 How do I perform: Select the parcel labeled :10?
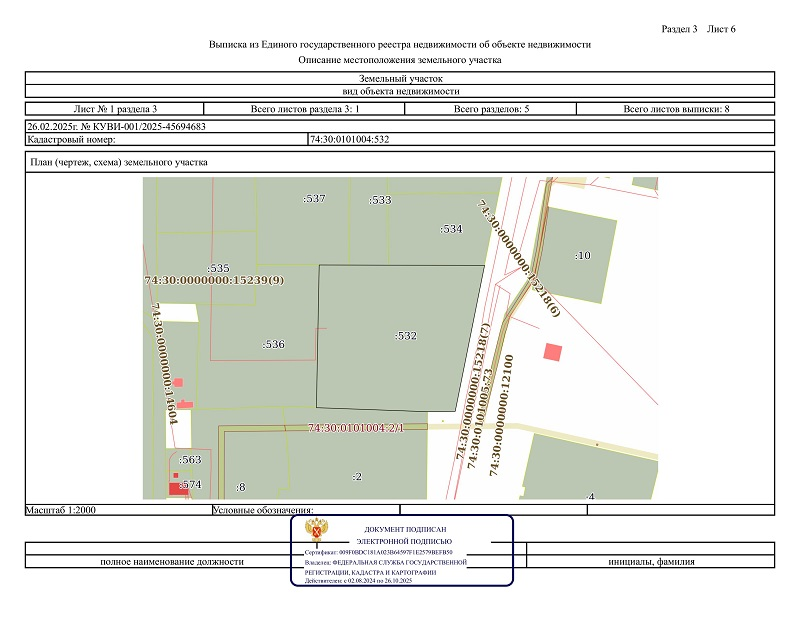(x=581, y=255)
